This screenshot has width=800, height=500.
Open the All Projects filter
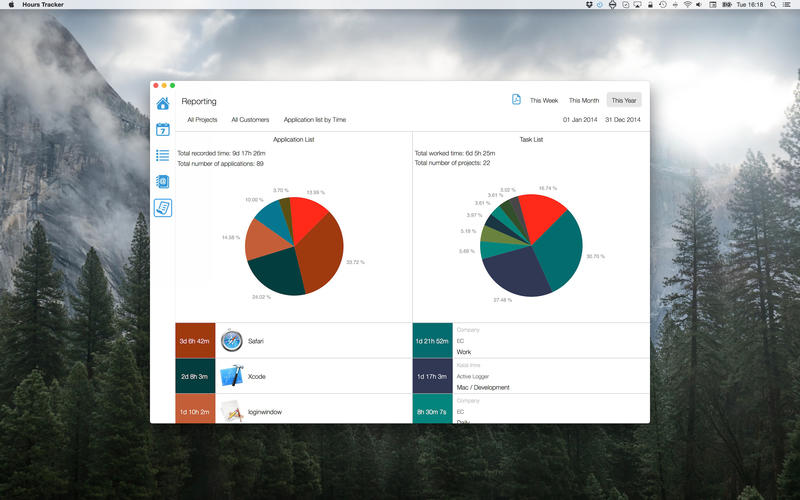[202, 119]
